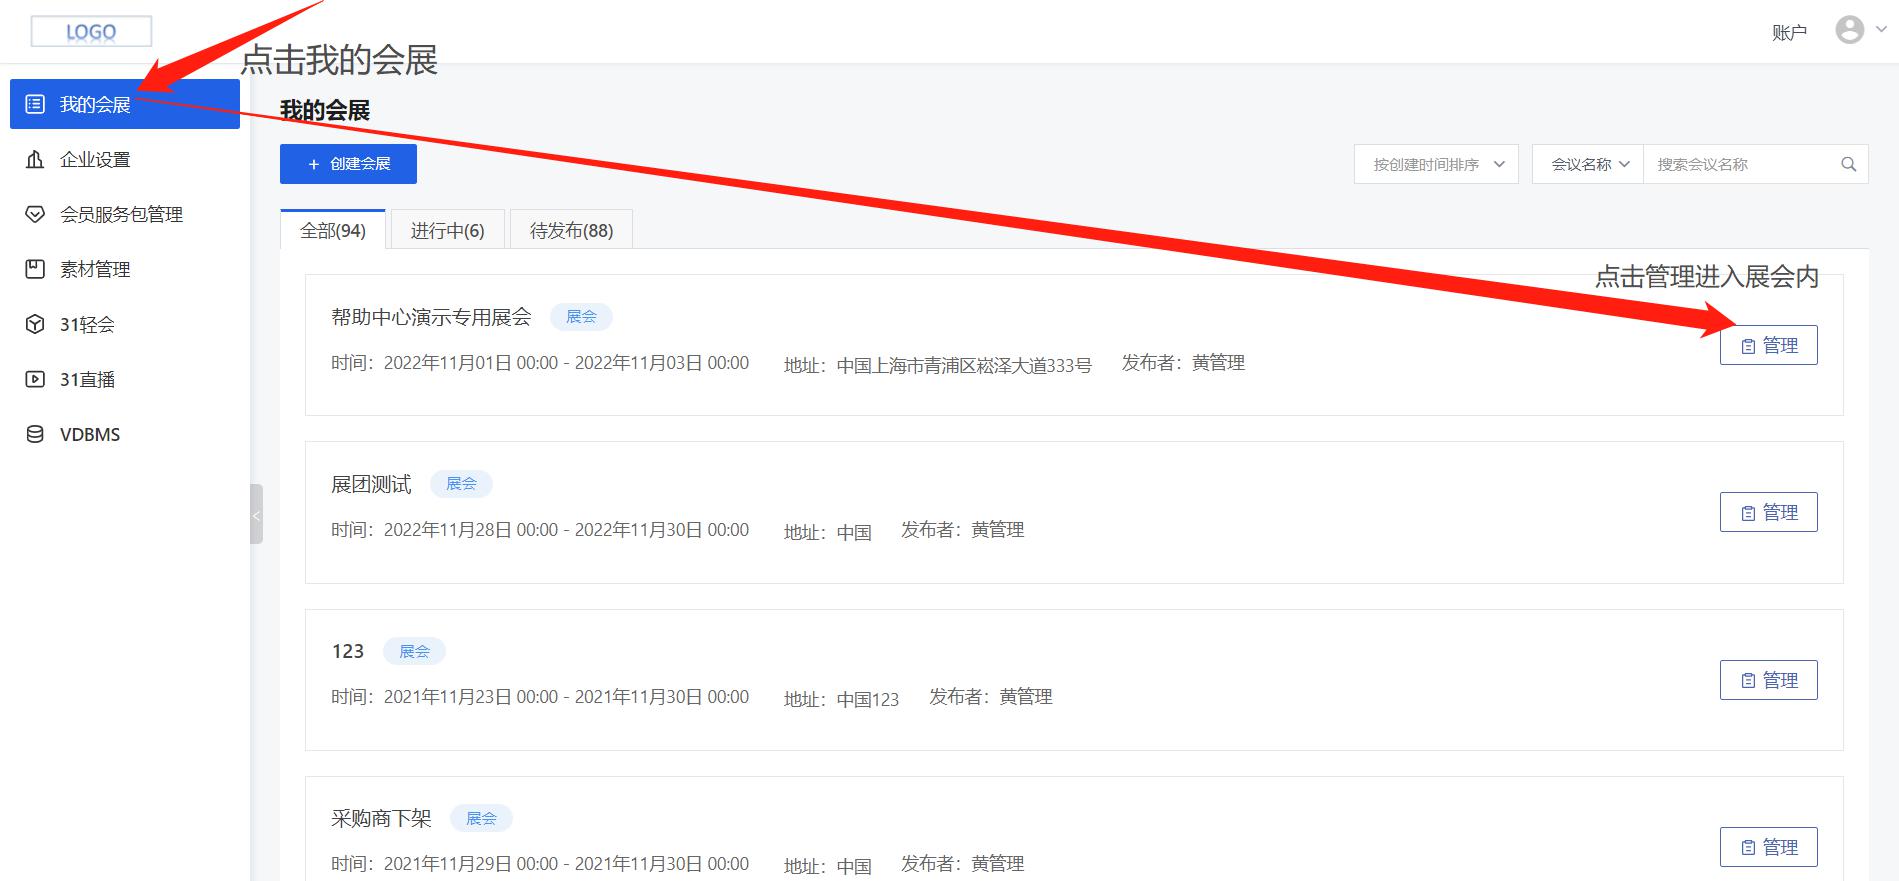This screenshot has width=1899, height=881.
Task: Click 展会 tag beside 123
Action: click(x=414, y=651)
